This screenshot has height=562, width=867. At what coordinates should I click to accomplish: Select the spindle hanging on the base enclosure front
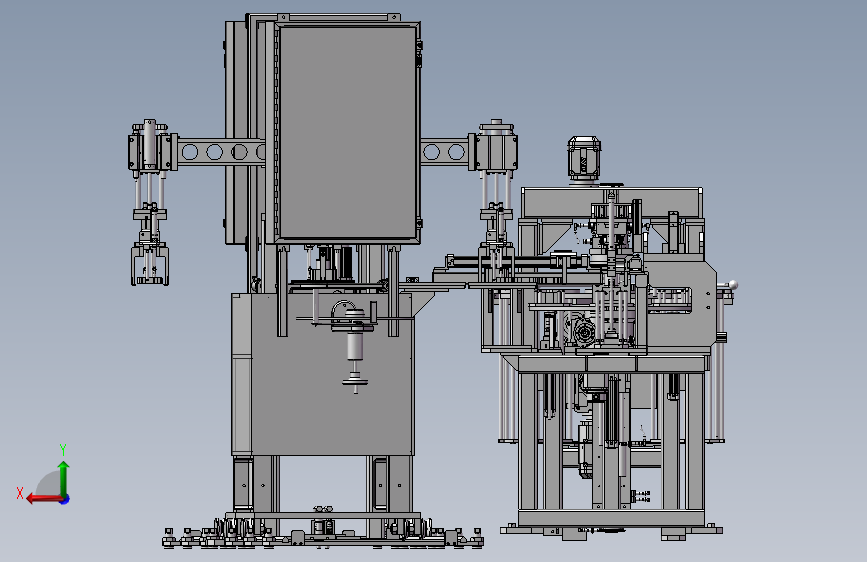click(354, 348)
